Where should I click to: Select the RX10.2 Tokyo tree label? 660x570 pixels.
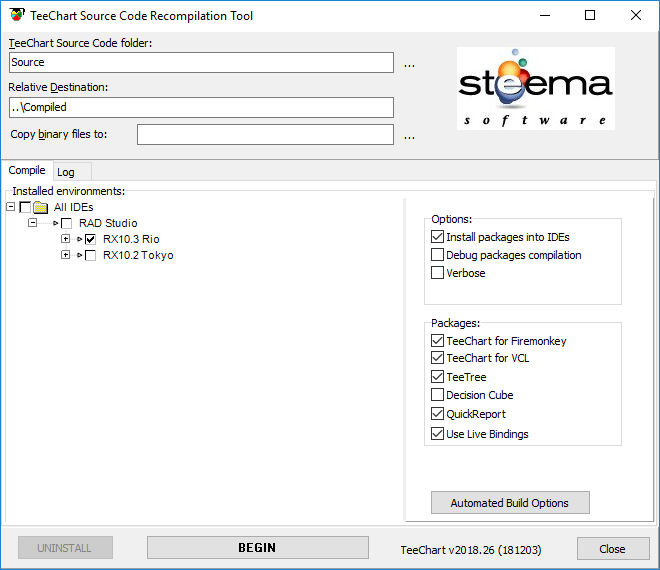(x=138, y=255)
